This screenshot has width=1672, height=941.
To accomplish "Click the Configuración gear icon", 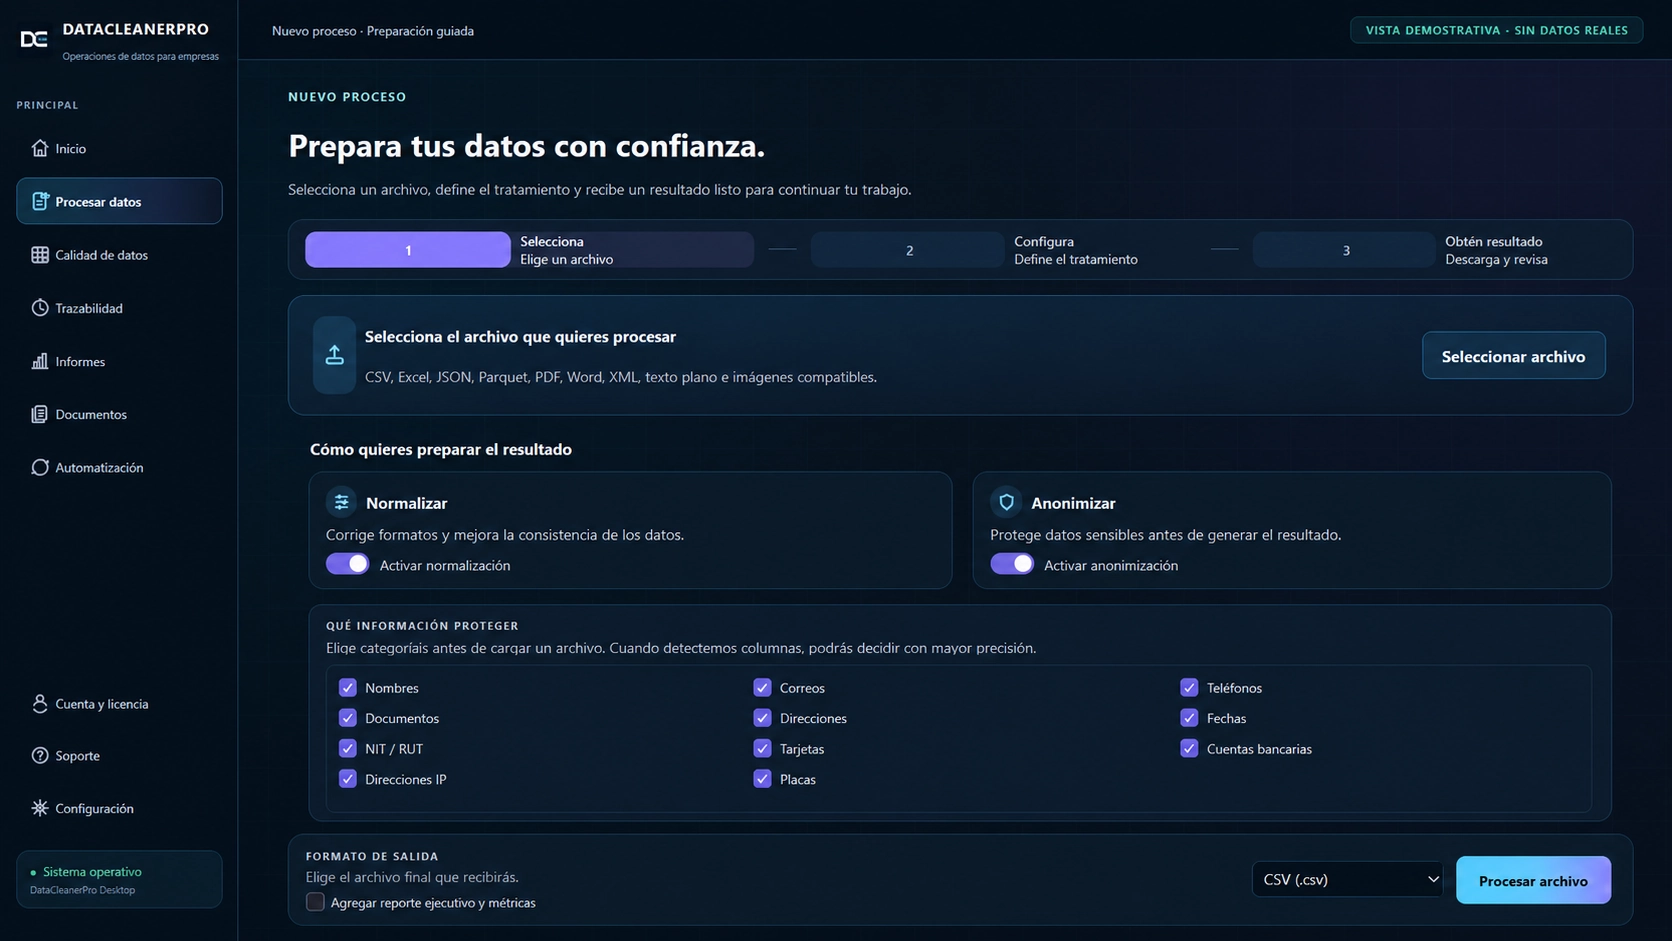I will point(40,808).
